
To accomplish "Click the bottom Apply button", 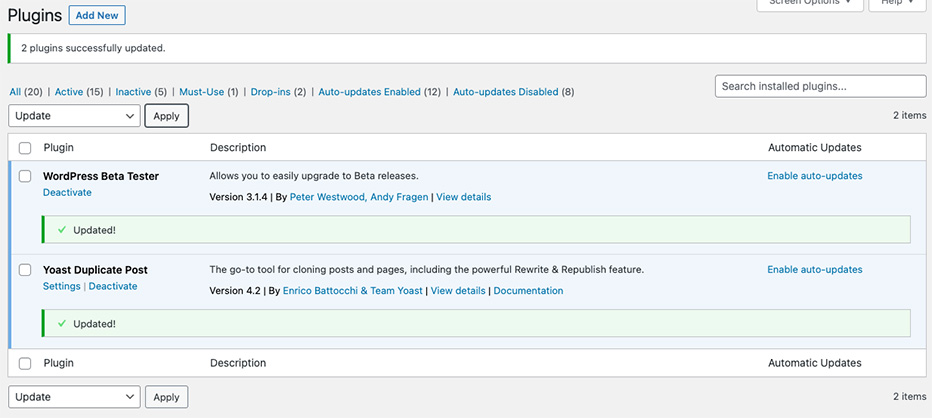I will (166, 397).
